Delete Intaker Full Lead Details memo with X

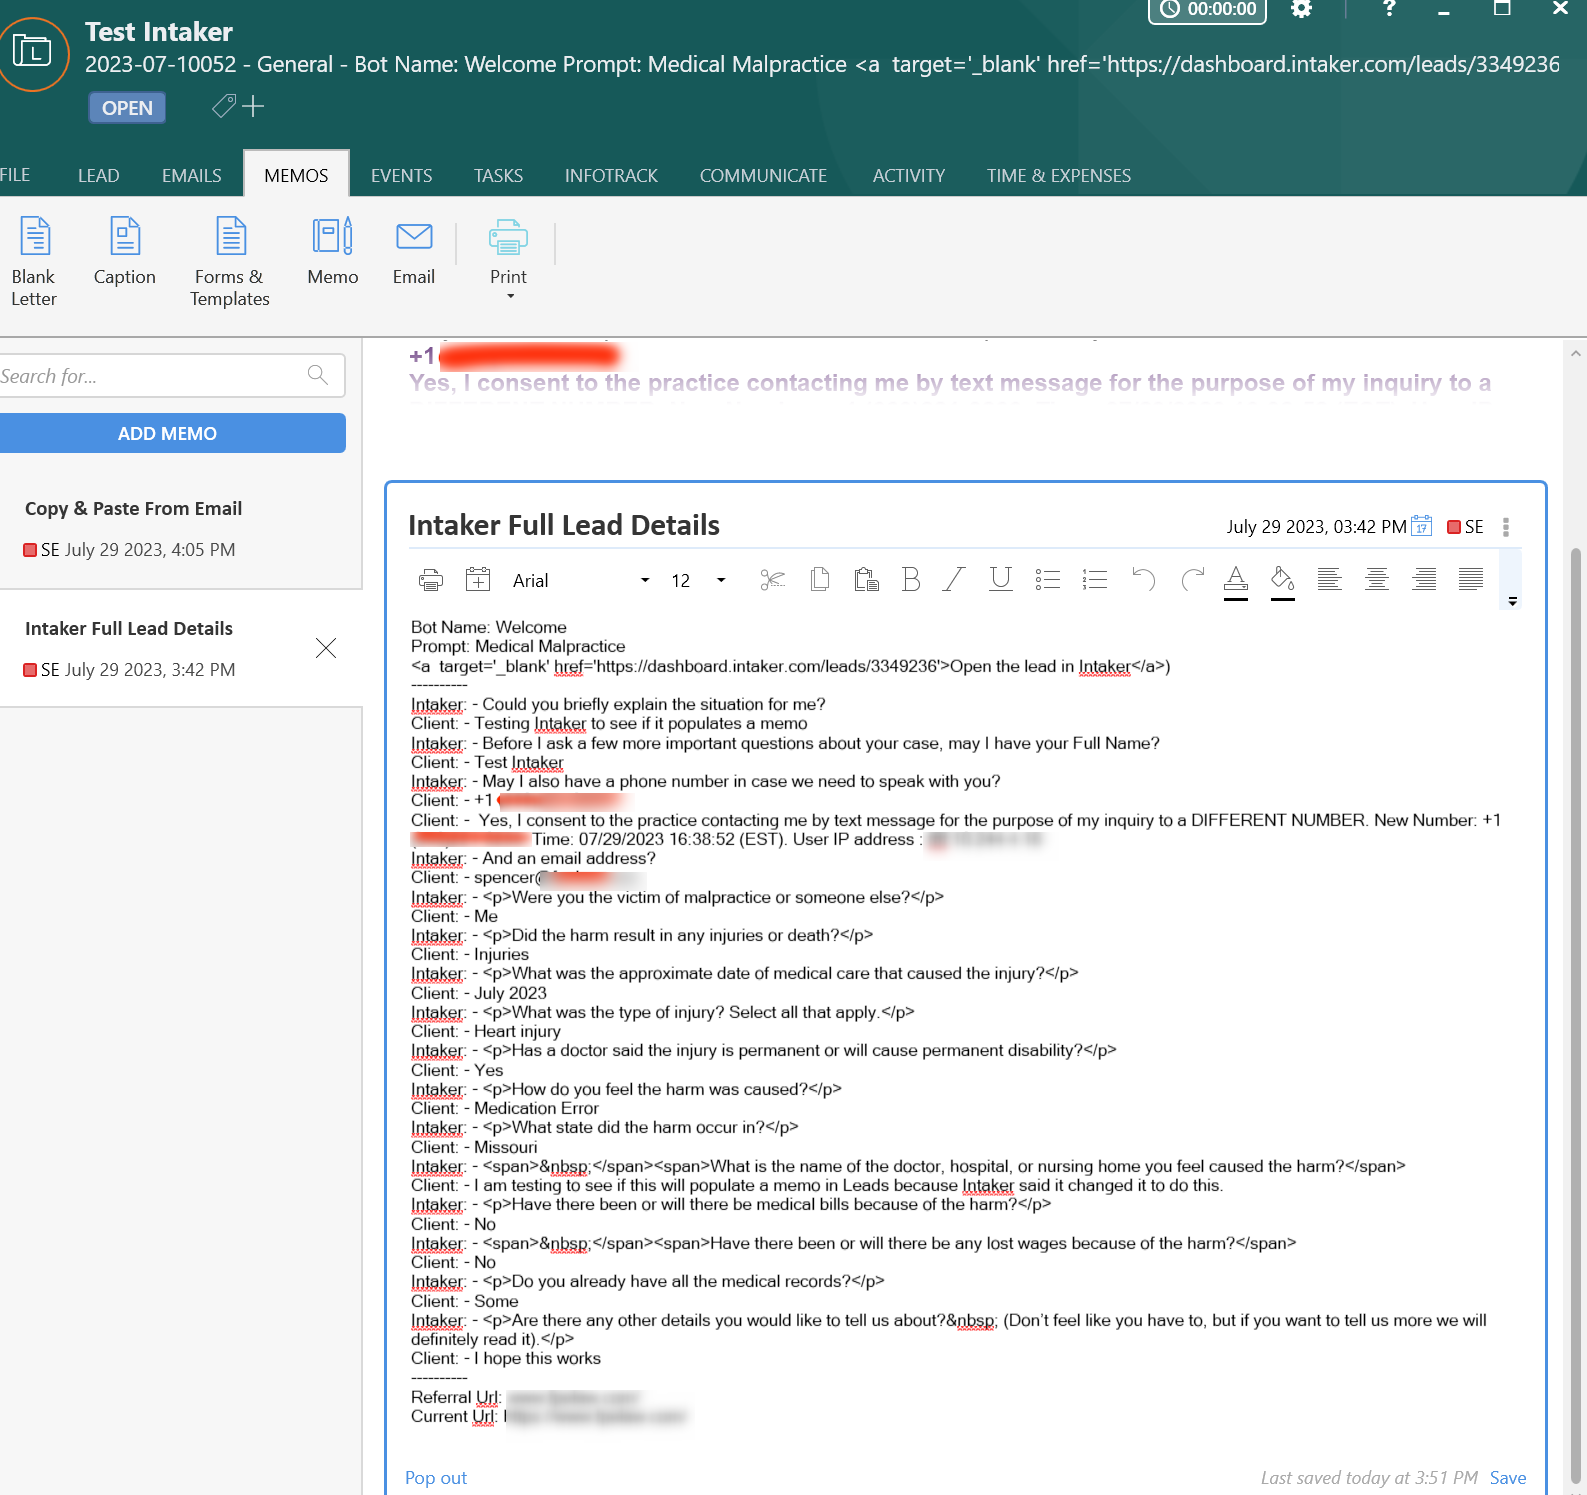tap(326, 648)
